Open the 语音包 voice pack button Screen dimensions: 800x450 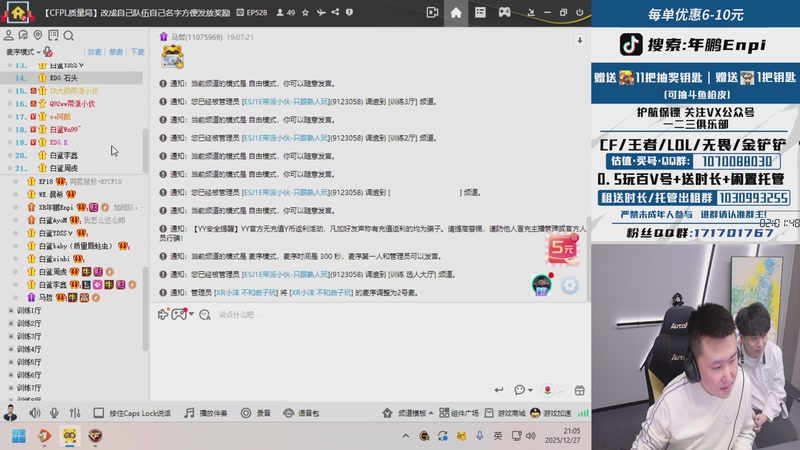(301, 413)
